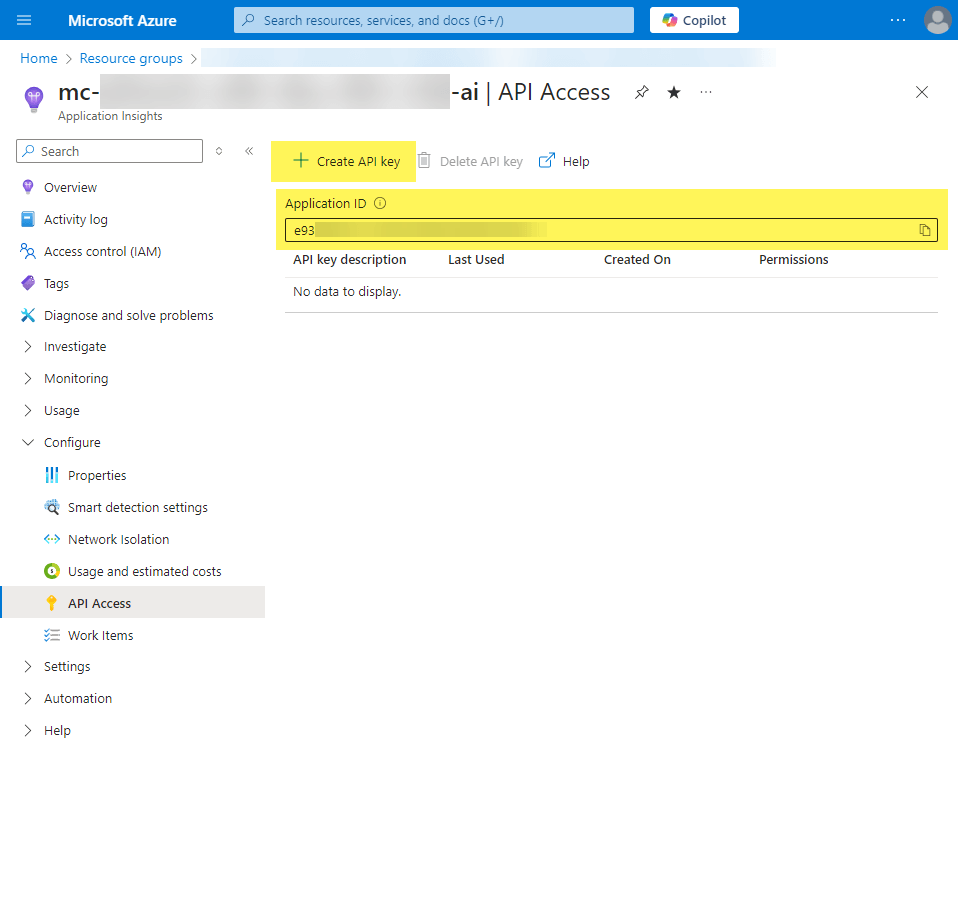Open the Azure portal hamburger menu

(x=25, y=20)
